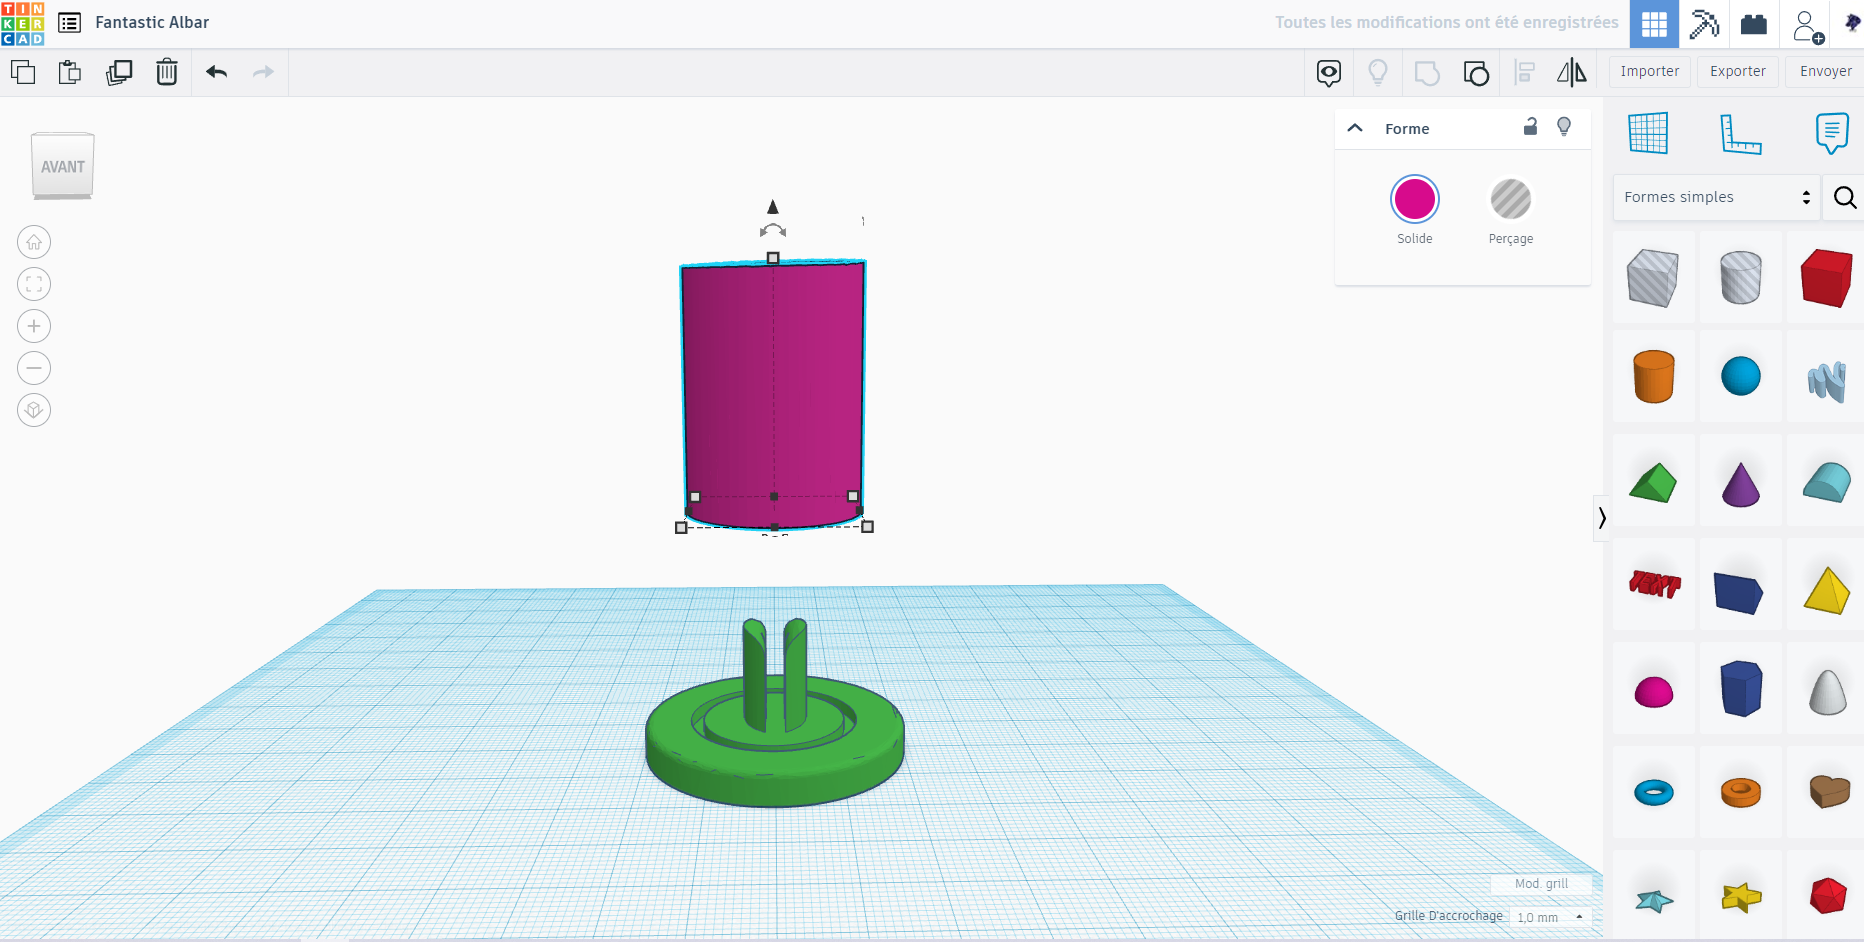Image resolution: width=1864 pixels, height=942 pixels.
Task: Pick the dark blue wedge shape
Action: pyautogui.click(x=1739, y=593)
